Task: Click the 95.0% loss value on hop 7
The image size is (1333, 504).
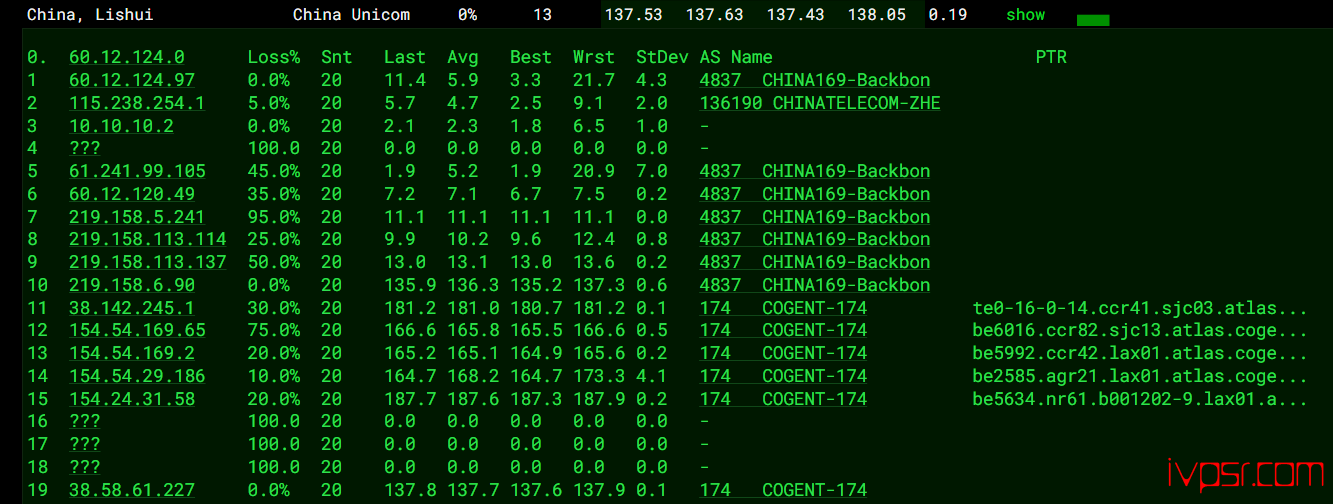Action: point(274,217)
